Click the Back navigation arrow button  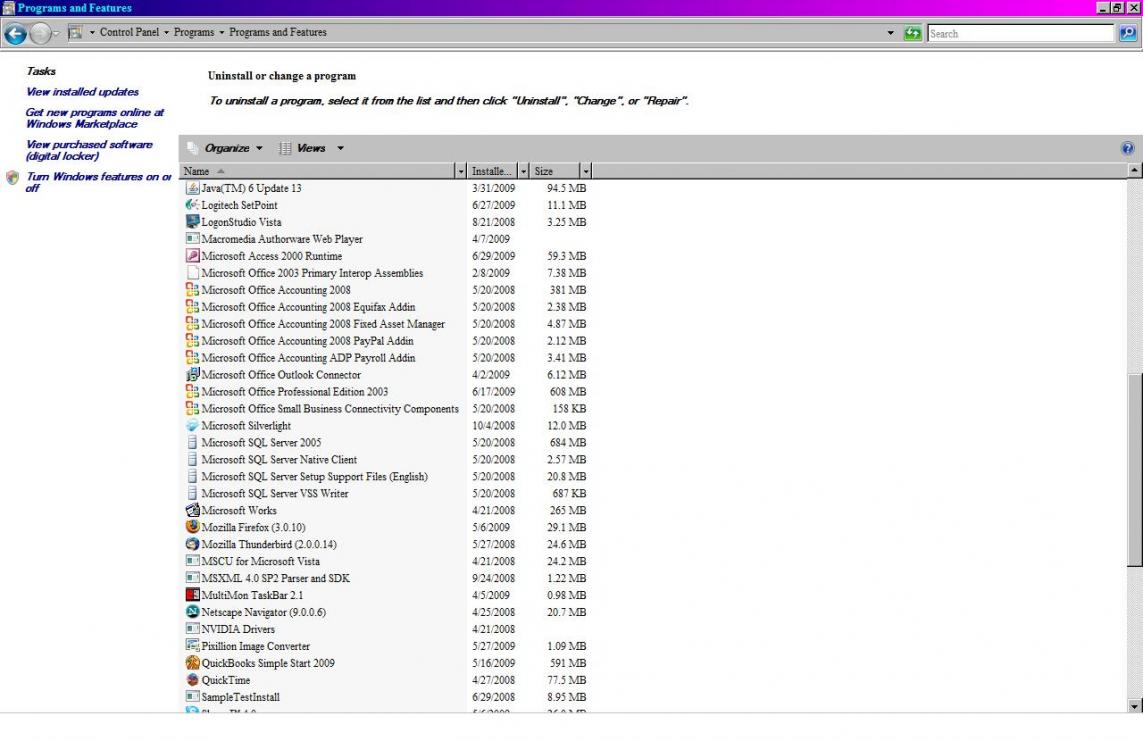[x=15, y=34]
